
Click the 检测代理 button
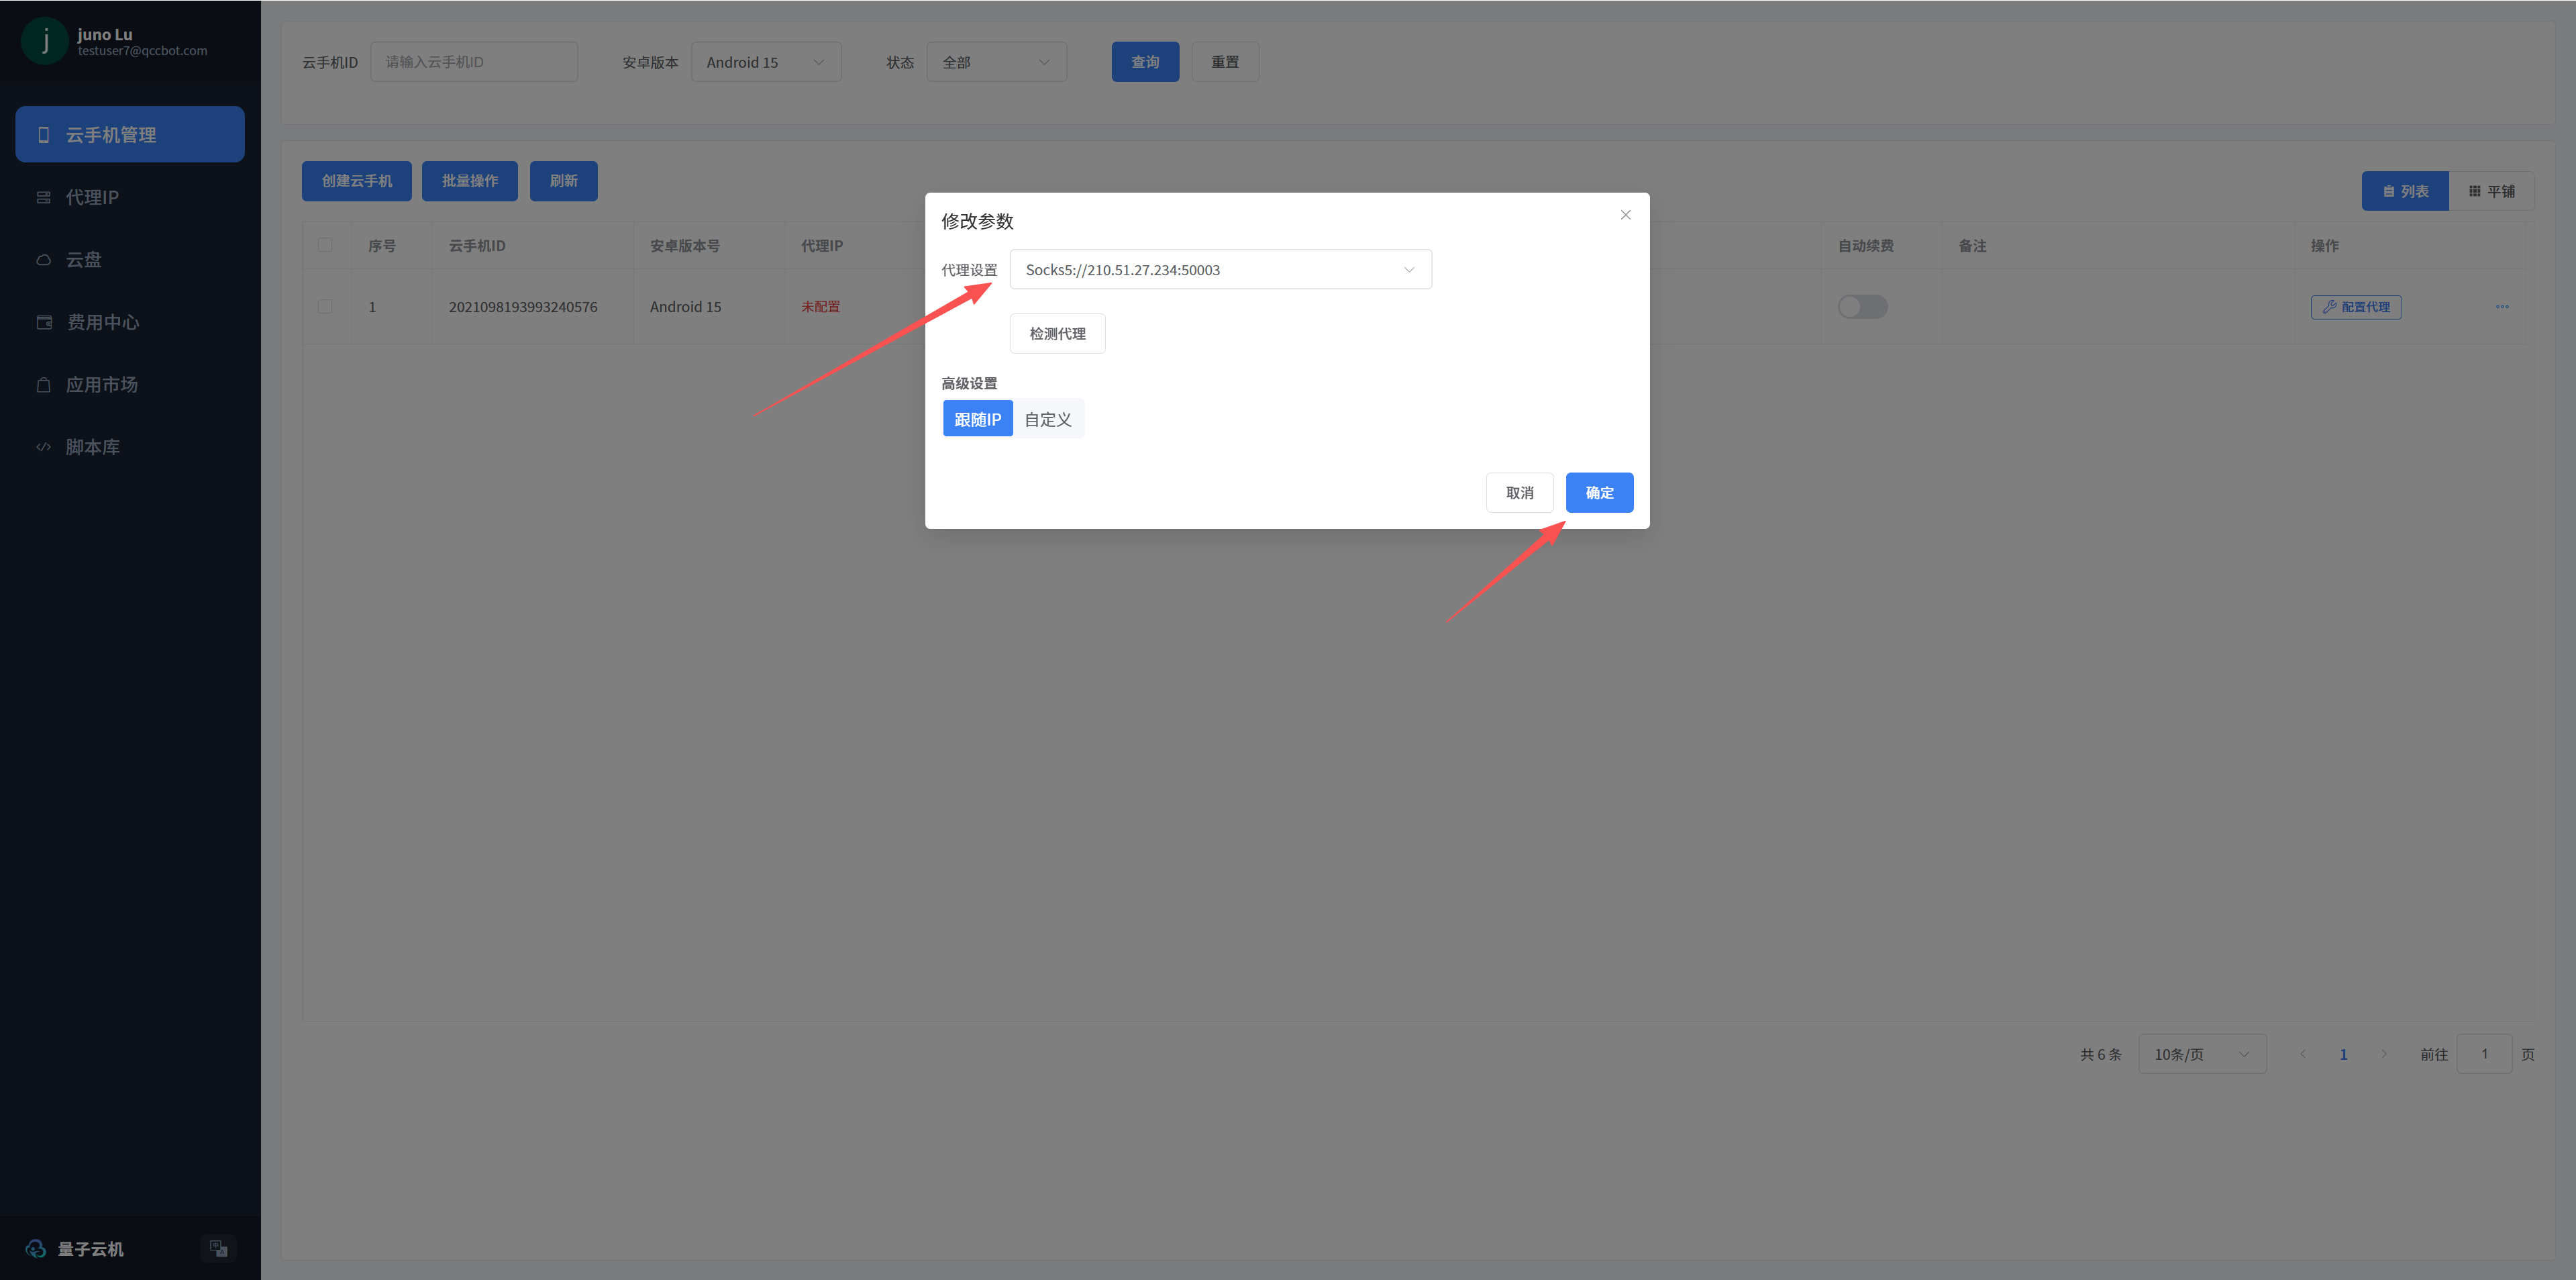pos(1057,334)
